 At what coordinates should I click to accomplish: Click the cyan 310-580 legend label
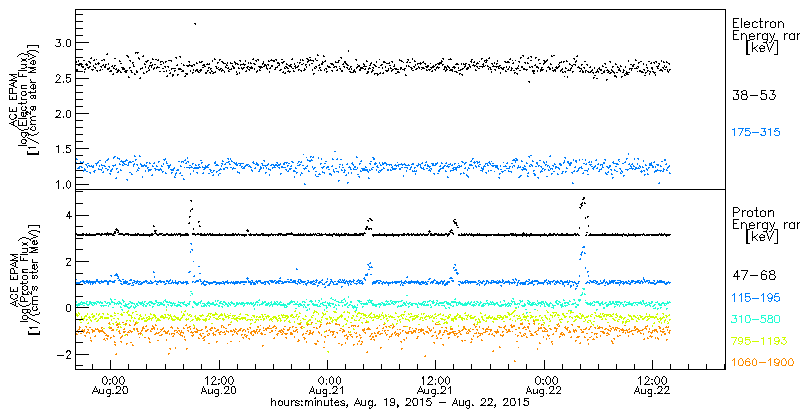[x=756, y=320]
